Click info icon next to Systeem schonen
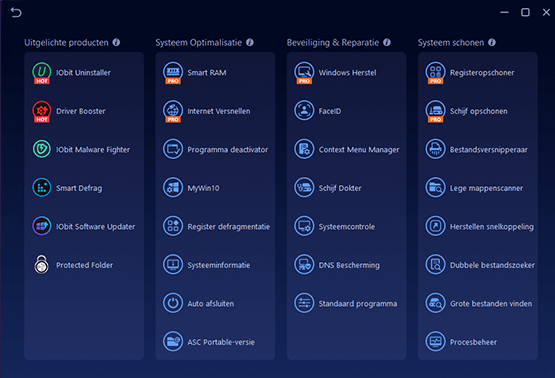 492,42
